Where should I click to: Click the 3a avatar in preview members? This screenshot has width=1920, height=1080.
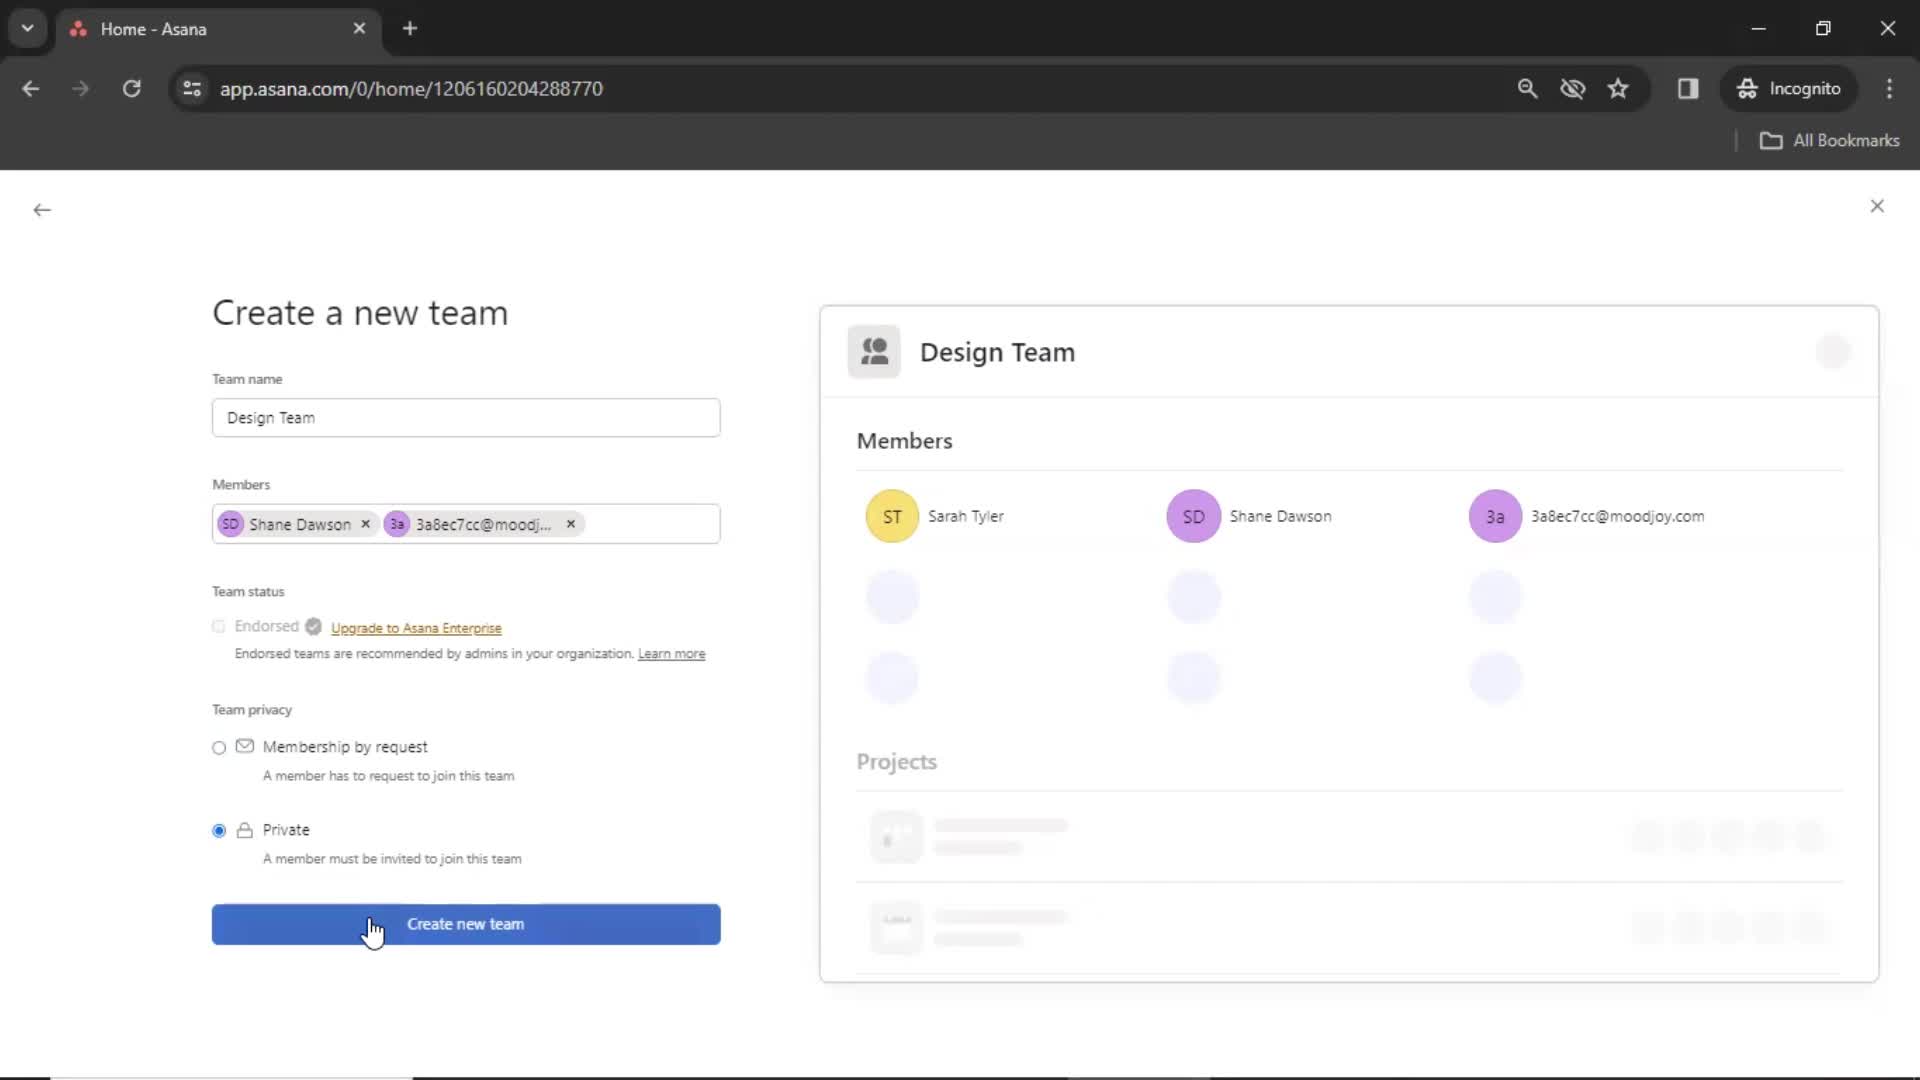(1495, 516)
